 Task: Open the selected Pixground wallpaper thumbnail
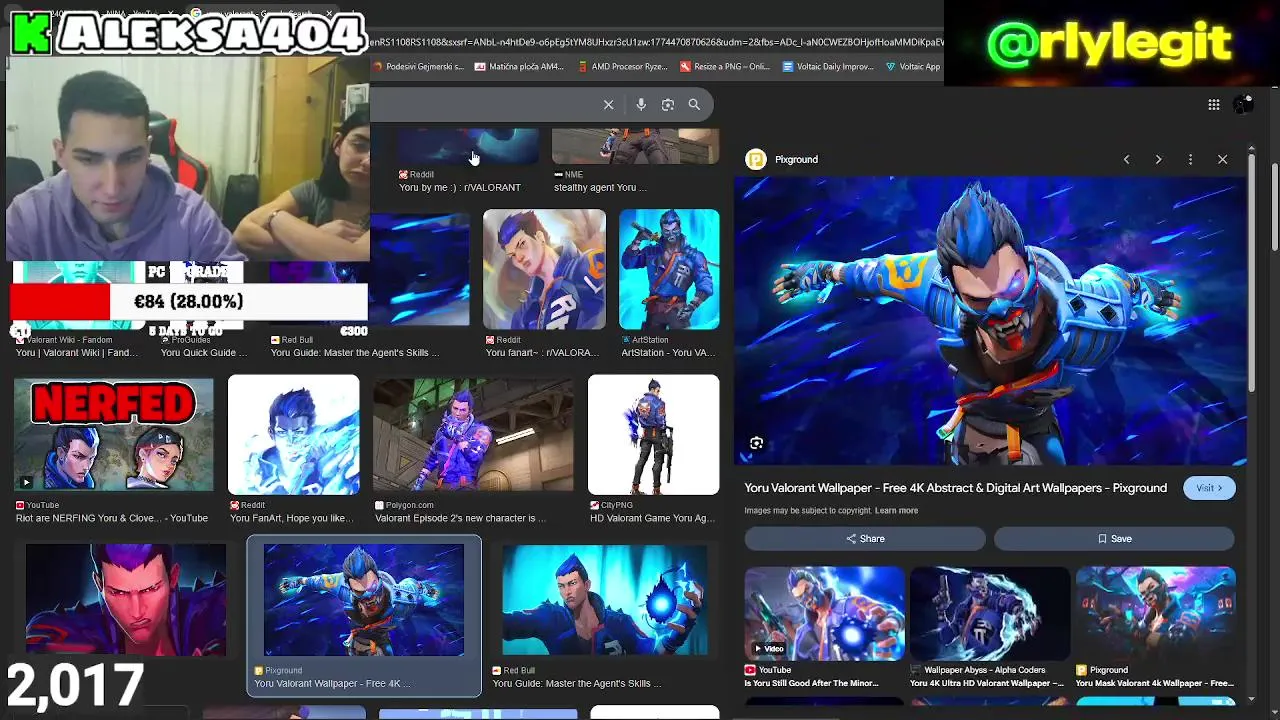click(x=364, y=600)
